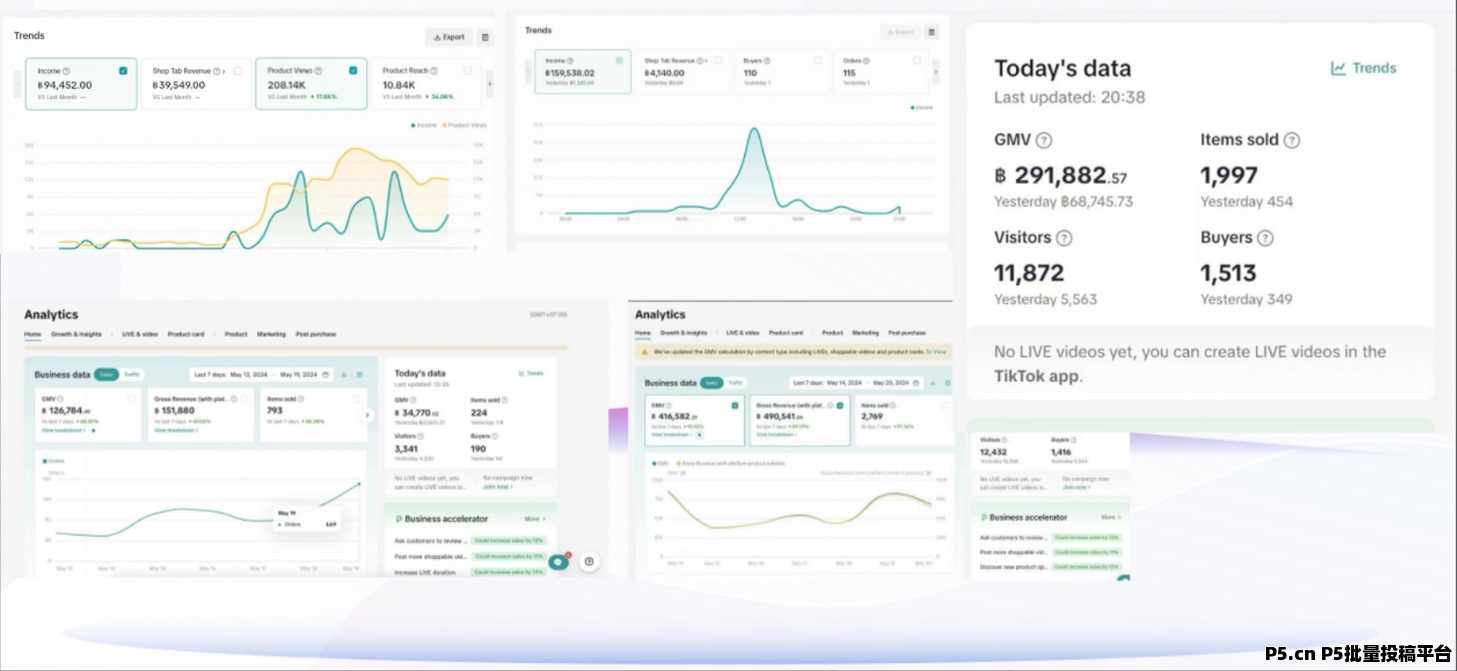1457x671 pixels.
Task: Click the round help icon beside the chat bubble
Action: click(589, 561)
